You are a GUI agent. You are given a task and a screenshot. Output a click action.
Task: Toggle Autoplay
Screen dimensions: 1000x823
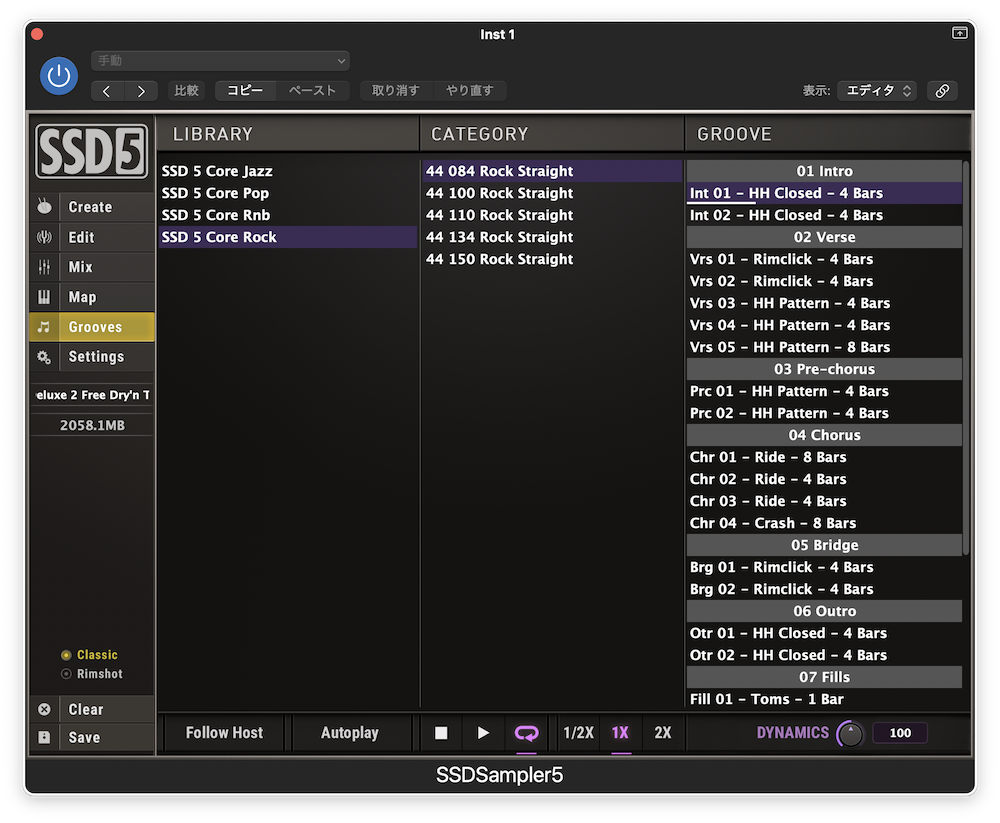(x=349, y=732)
